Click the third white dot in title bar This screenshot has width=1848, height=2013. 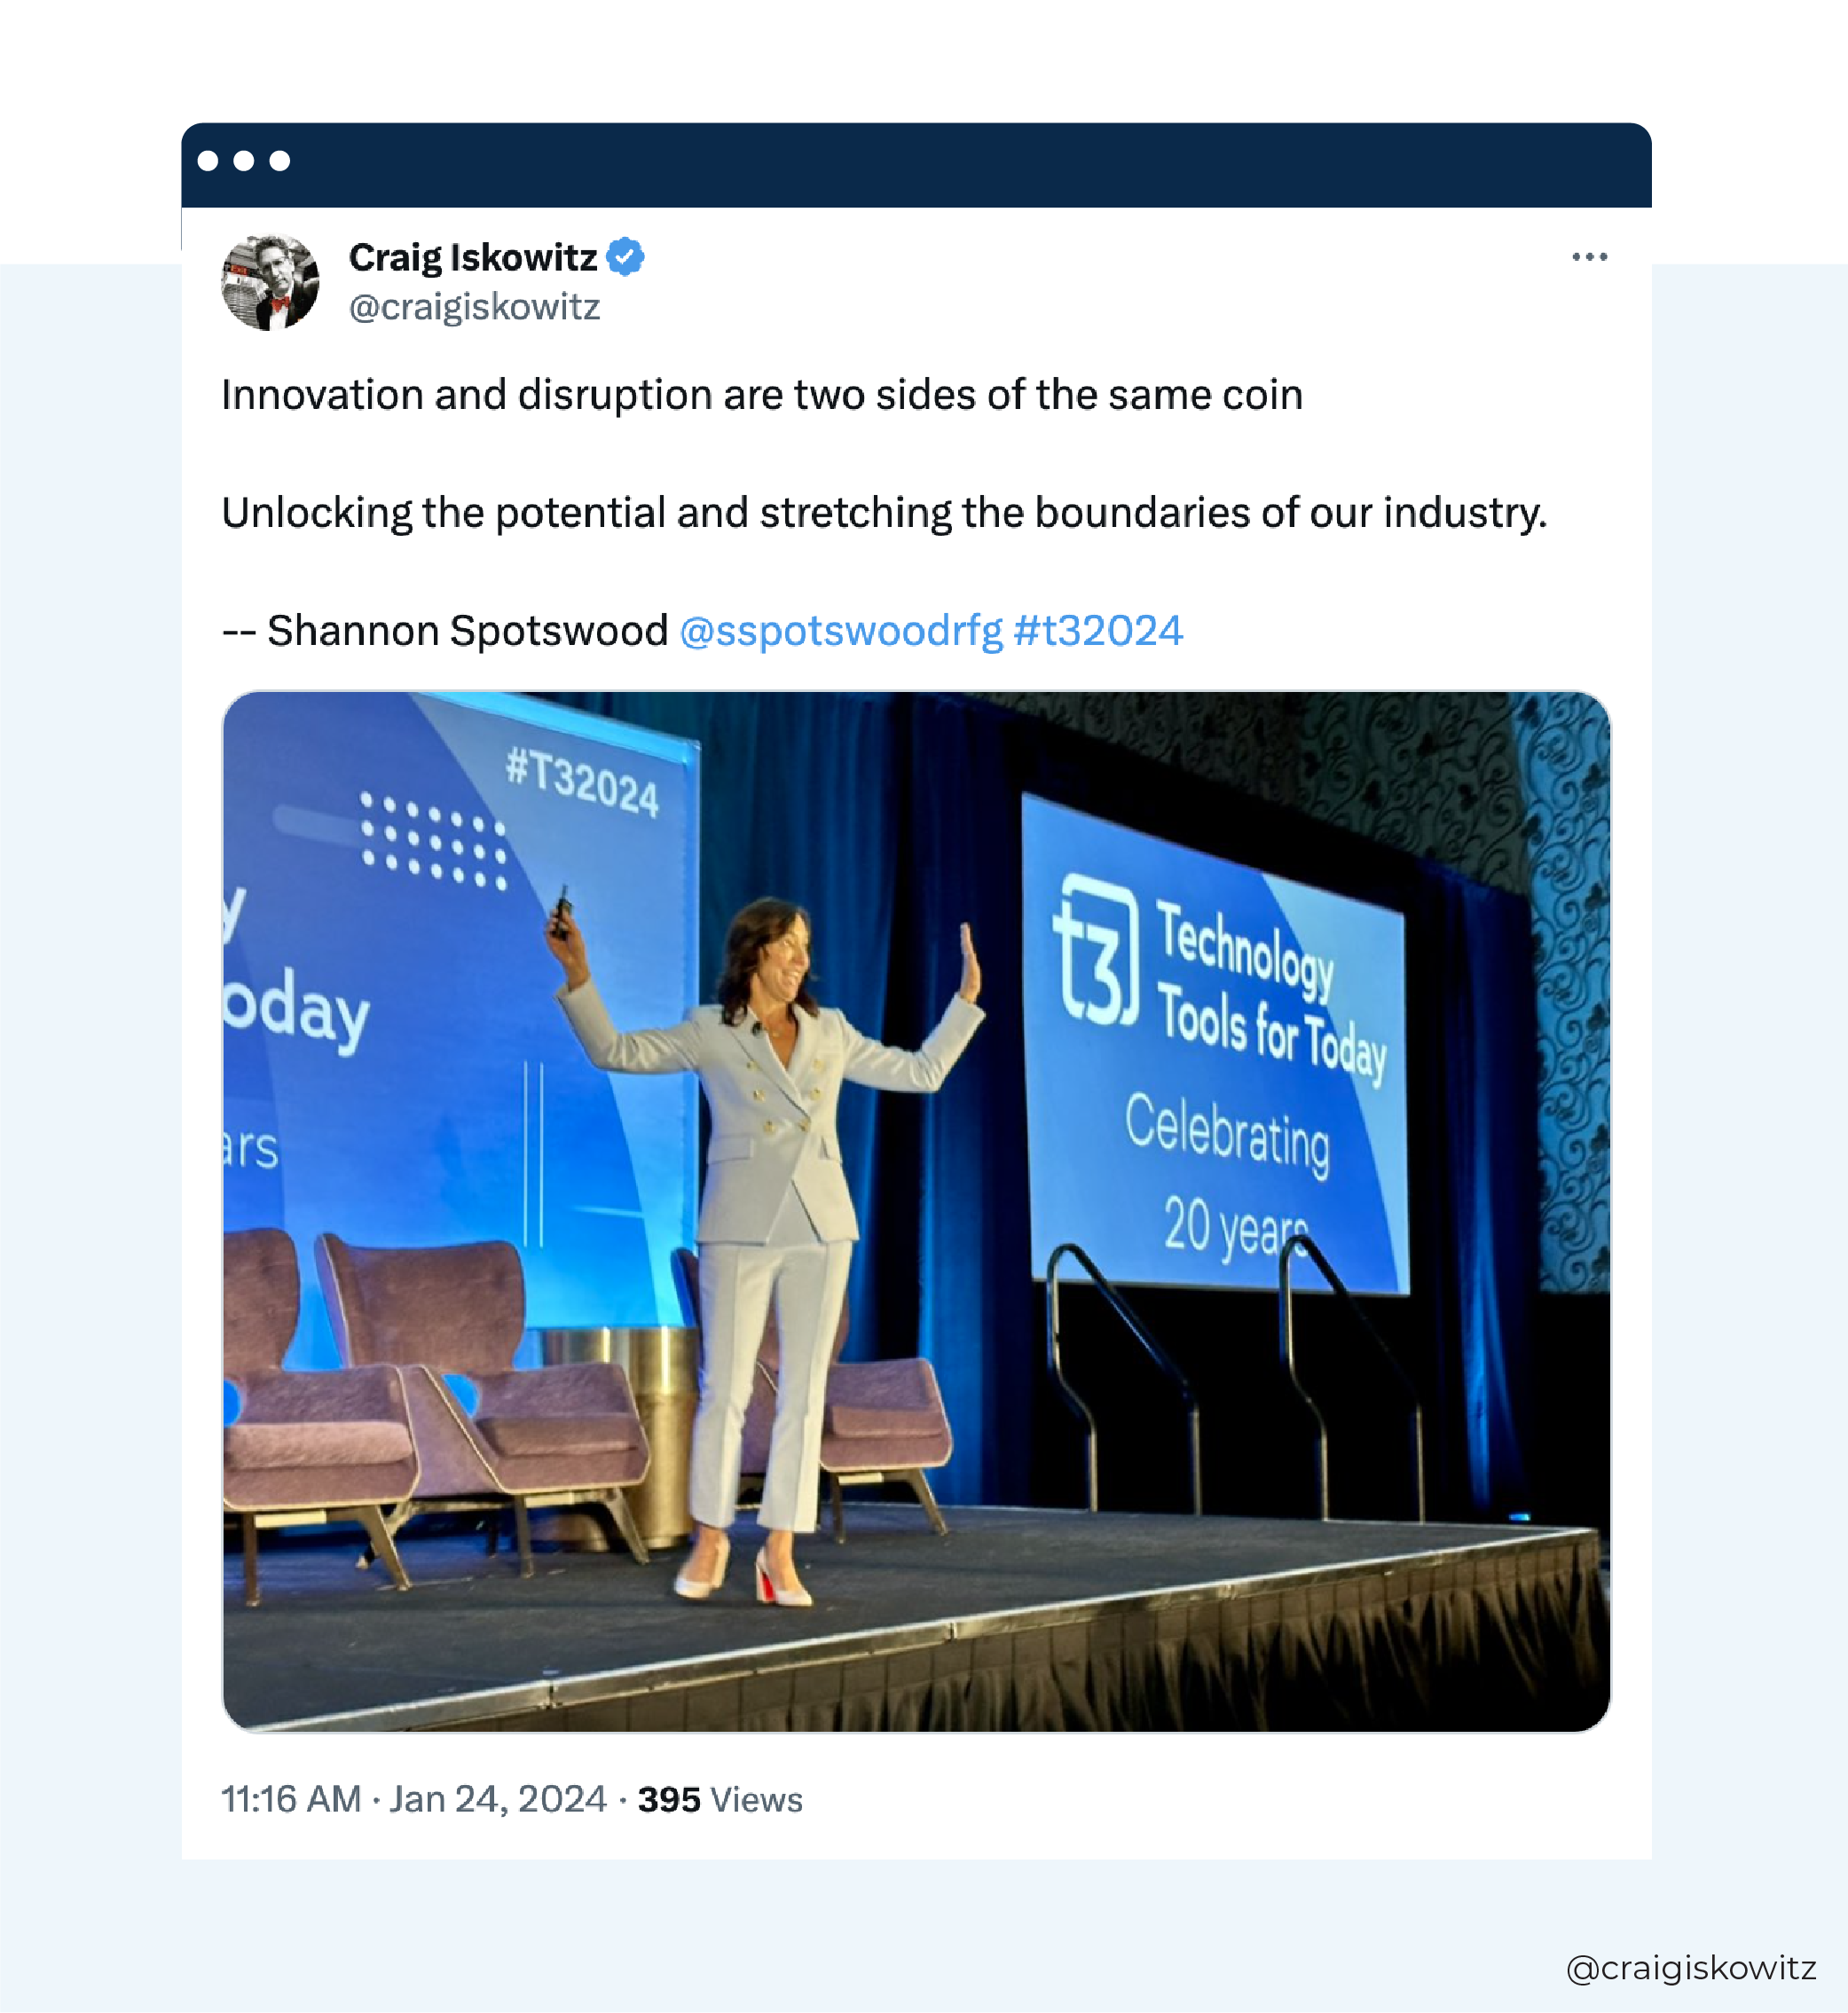pos(280,161)
